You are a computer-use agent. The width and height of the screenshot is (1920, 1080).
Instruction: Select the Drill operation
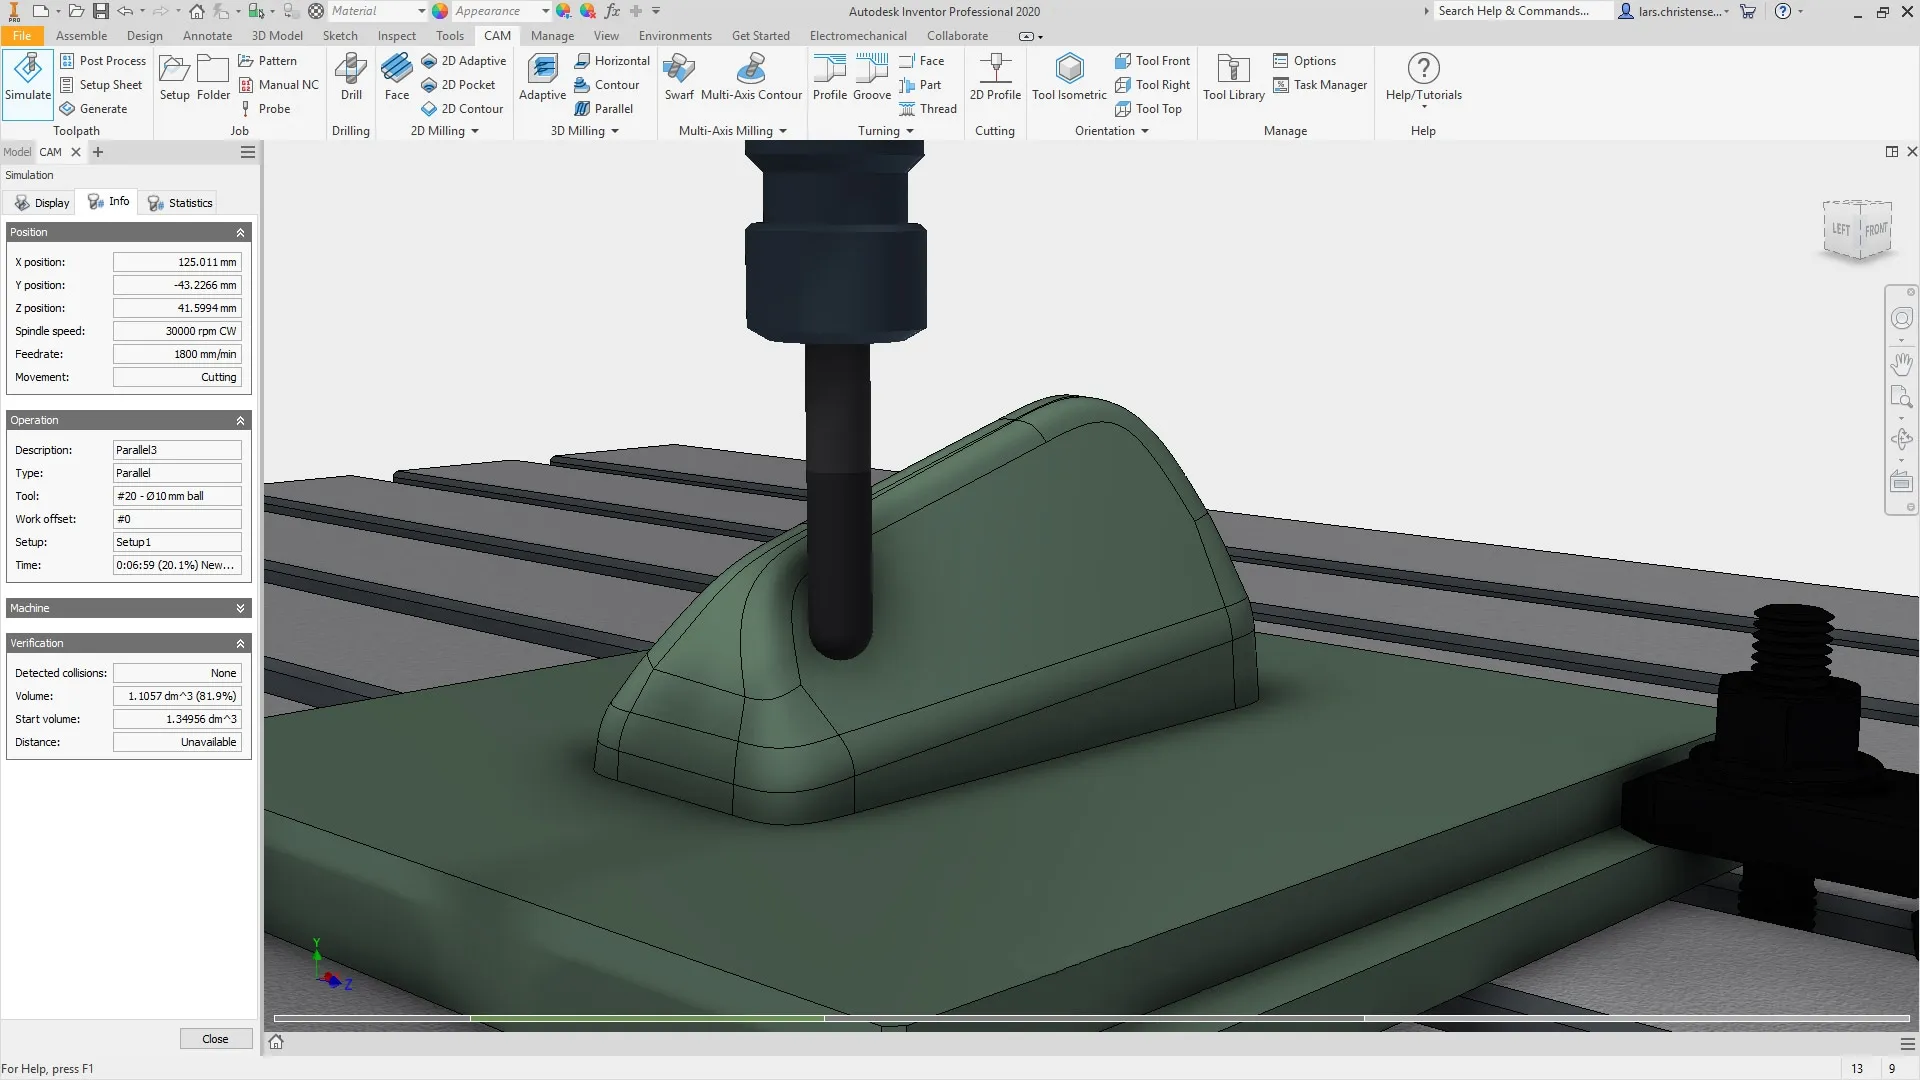(x=351, y=80)
